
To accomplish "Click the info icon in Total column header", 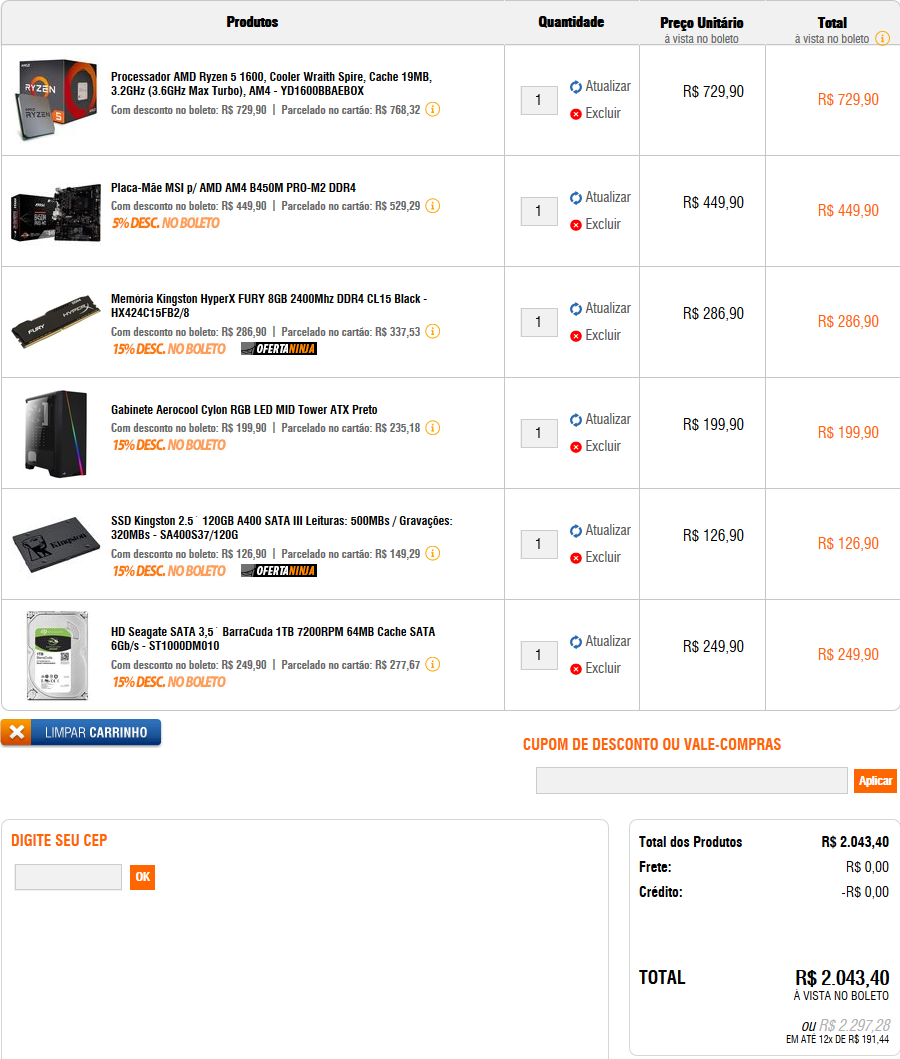I will (x=882, y=38).
